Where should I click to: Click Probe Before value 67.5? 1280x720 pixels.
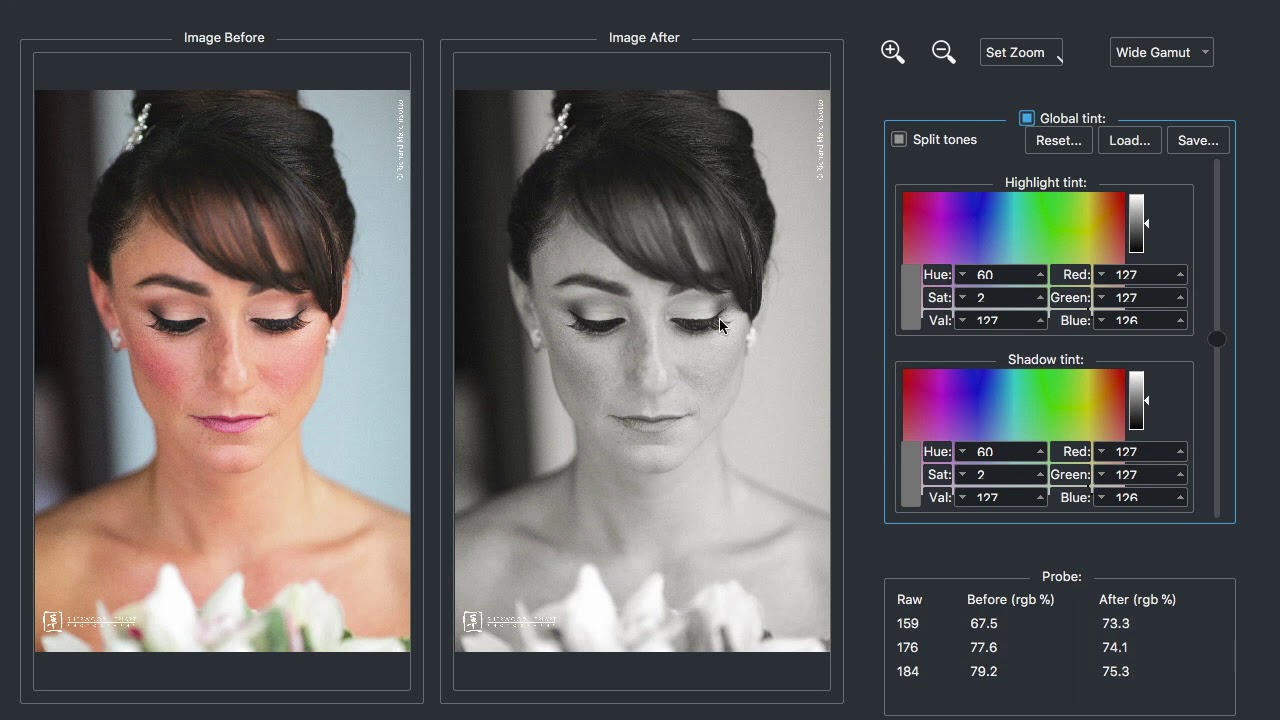pos(984,623)
